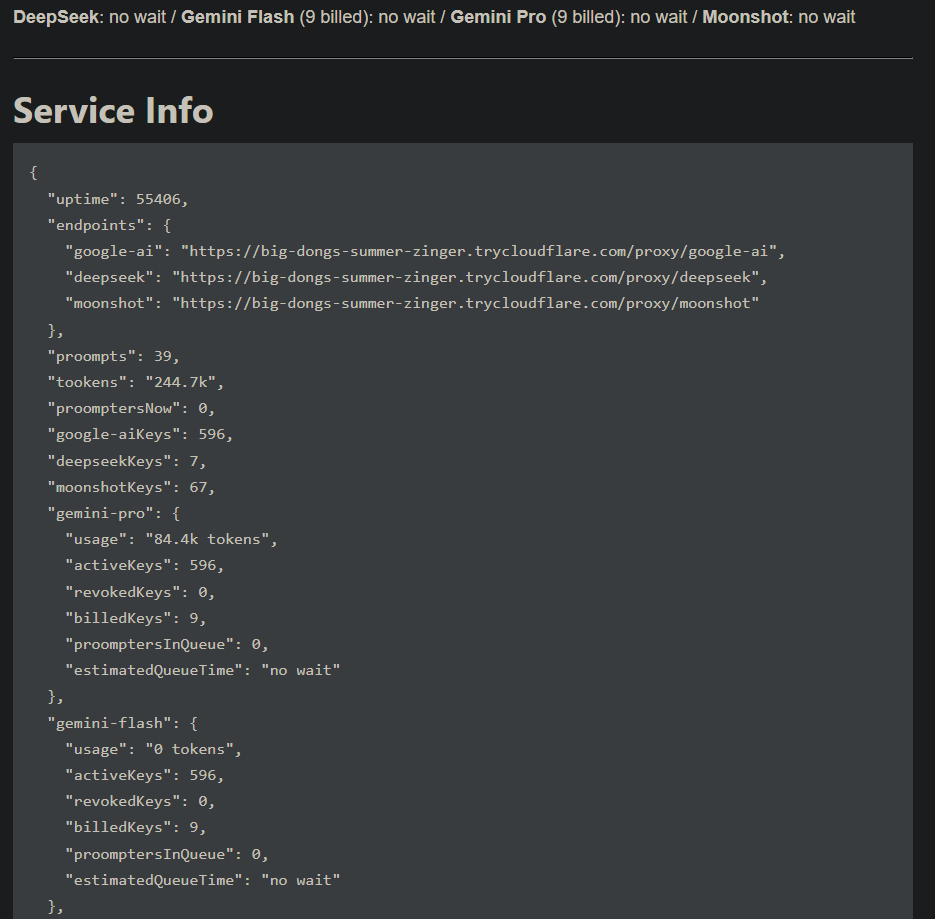The height and width of the screenshot is (919, 935).
Task: Click "Gemini Pro" in the top status line
Action: pos(498,17)
